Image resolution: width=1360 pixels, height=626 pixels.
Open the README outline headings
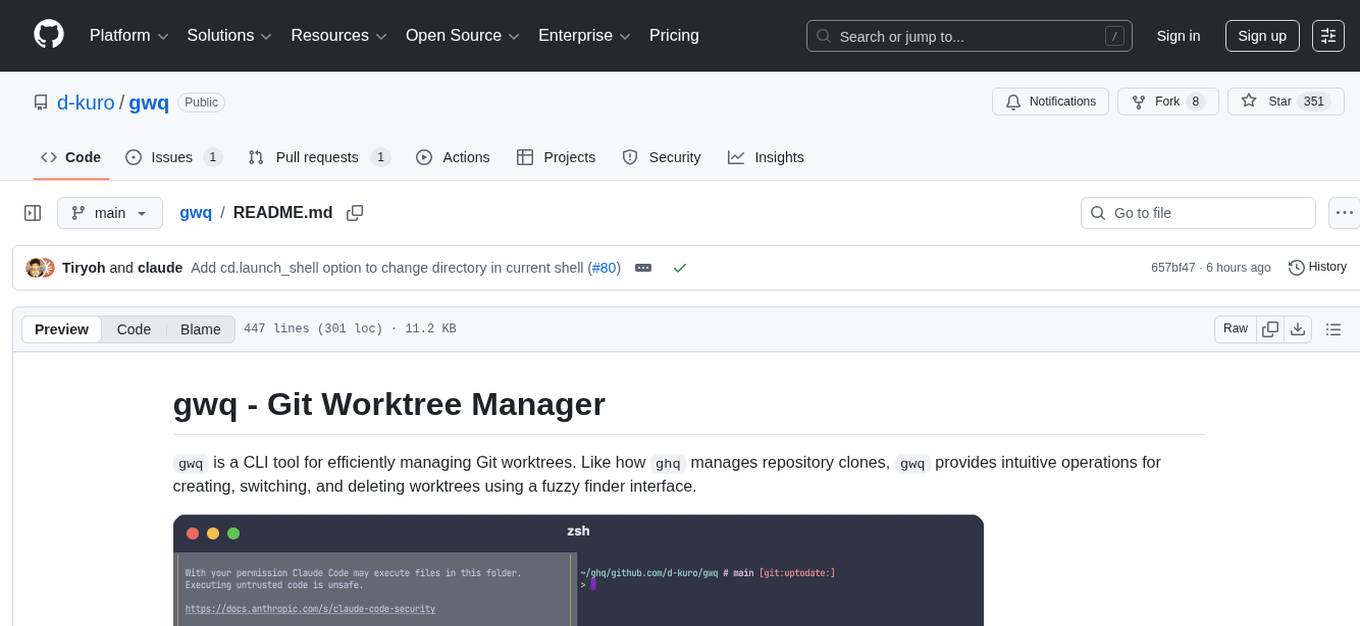pyautogui.click(x=1333, y=328)
